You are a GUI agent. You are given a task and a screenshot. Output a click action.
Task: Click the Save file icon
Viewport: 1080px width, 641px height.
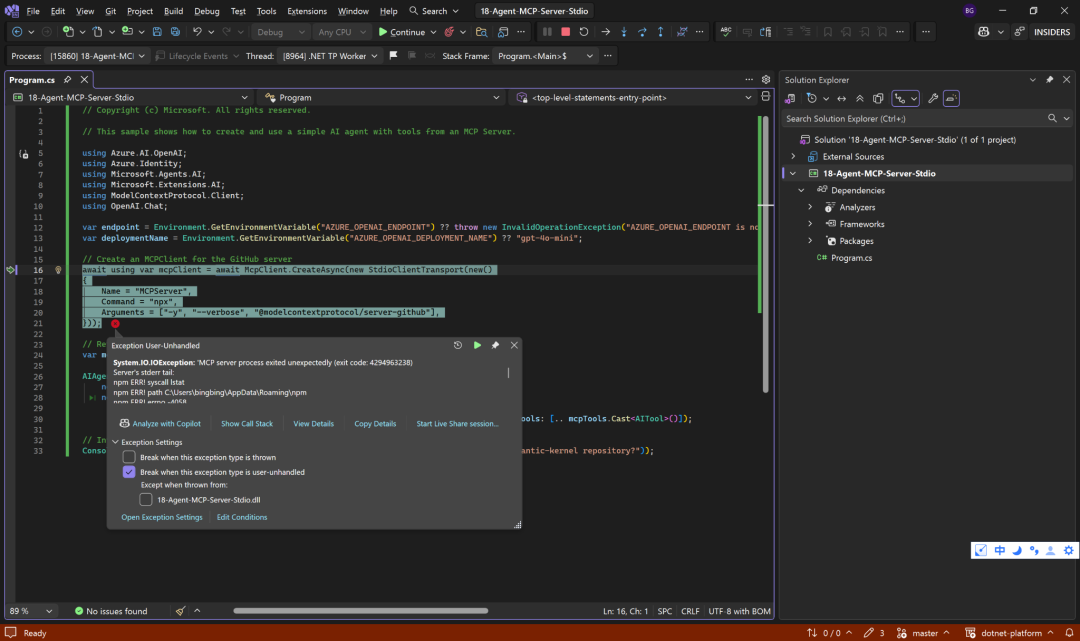(x=157, y=32)
